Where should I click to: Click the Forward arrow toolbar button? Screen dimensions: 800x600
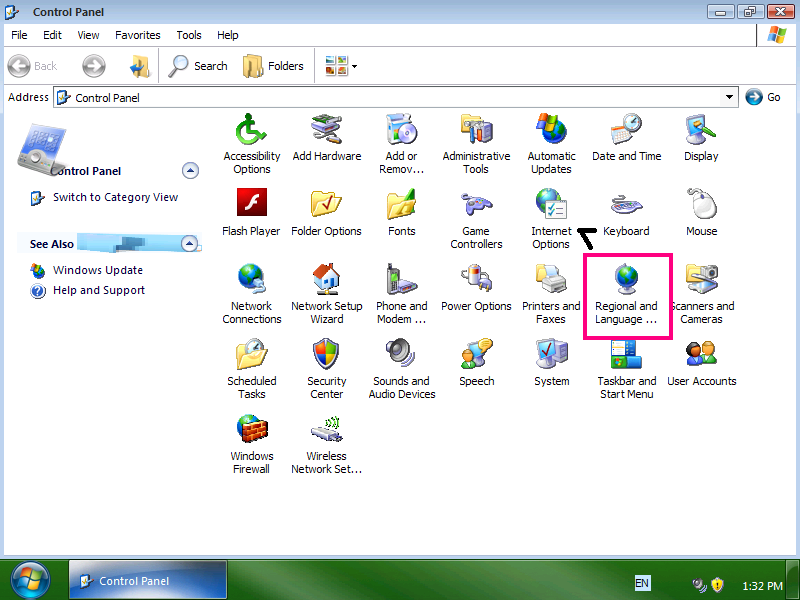pos(94,66)
